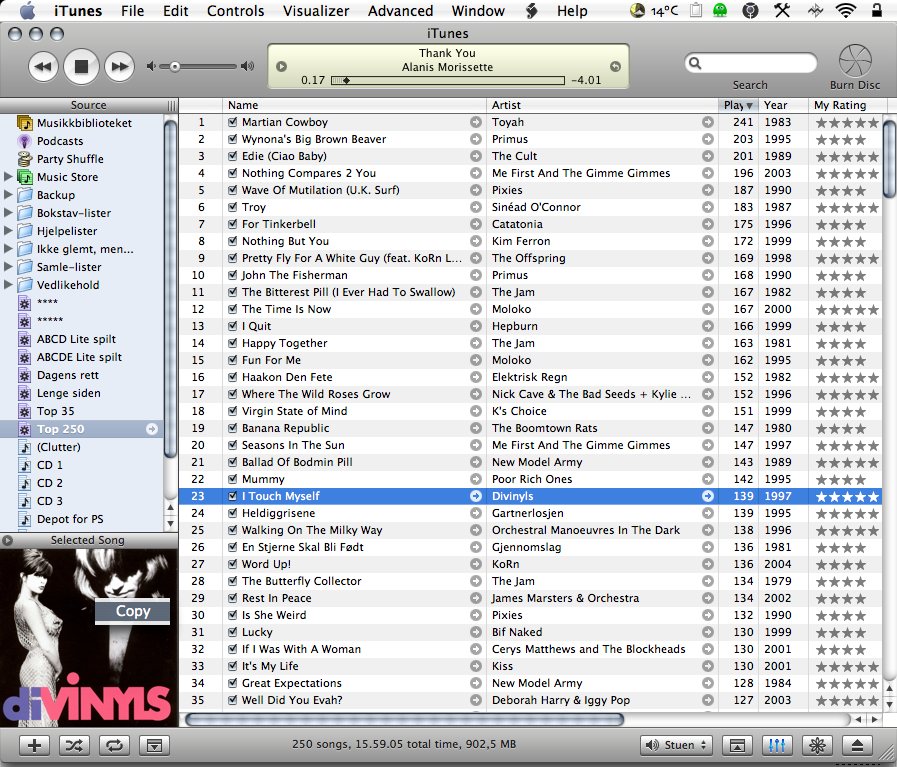Sort by the Artist column header
Screen dimensions: 897x767
click(x=602, y=105)
